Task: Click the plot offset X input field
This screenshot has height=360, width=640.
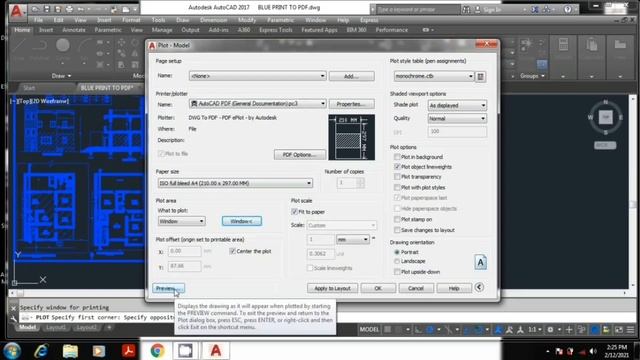Action: pos(184,251)
